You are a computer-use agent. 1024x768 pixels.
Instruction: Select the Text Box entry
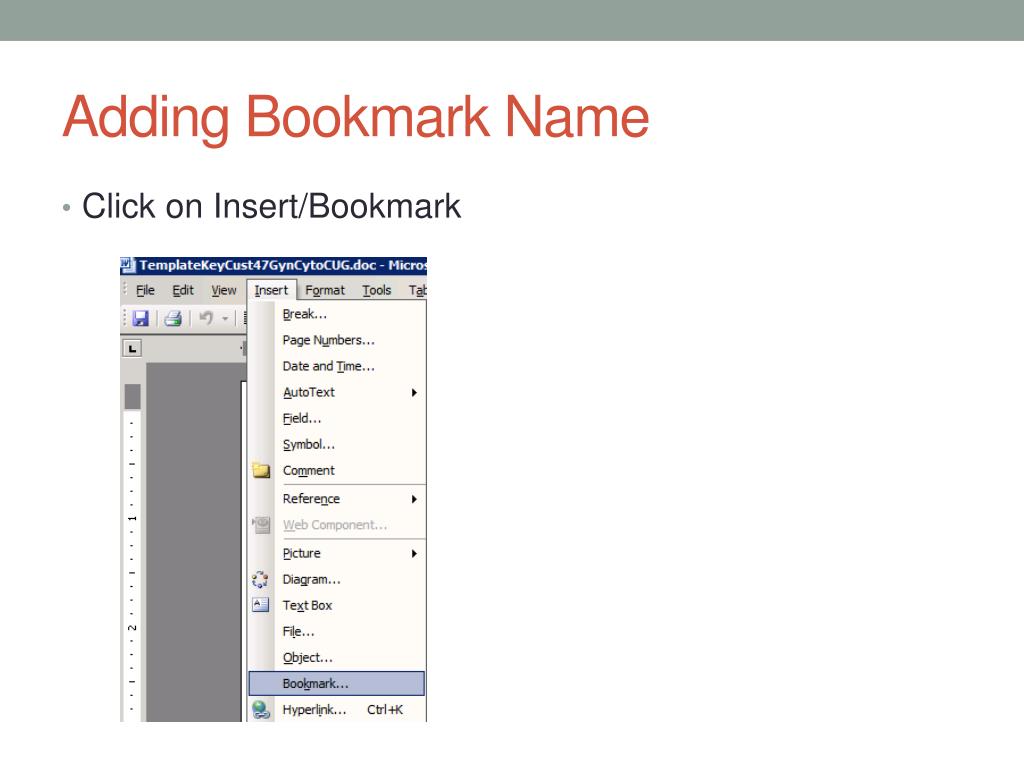pos(337,605)
